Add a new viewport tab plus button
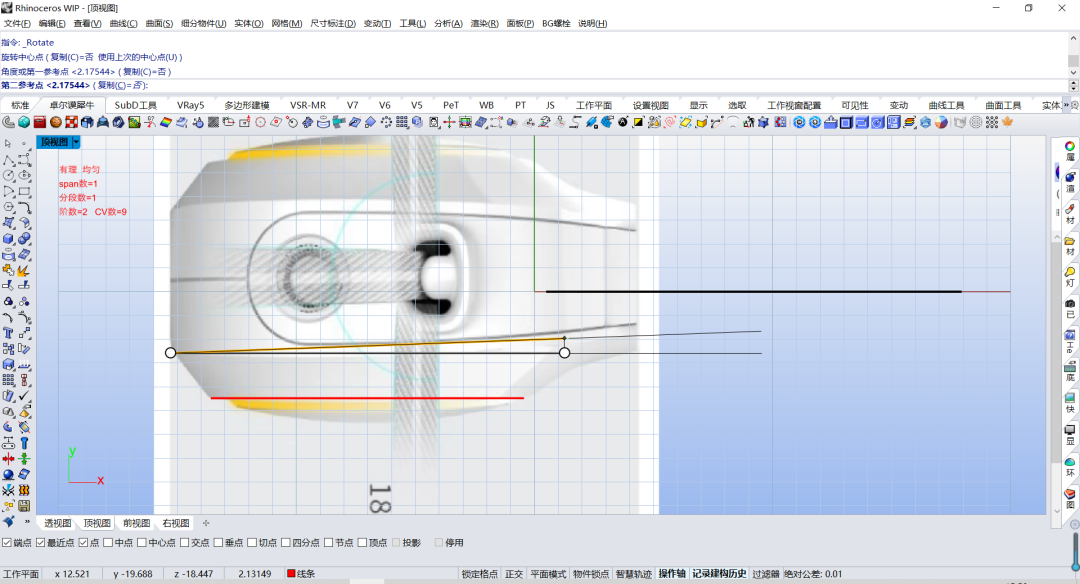This screenshot has width=1080, height=584. click(206, 523)
